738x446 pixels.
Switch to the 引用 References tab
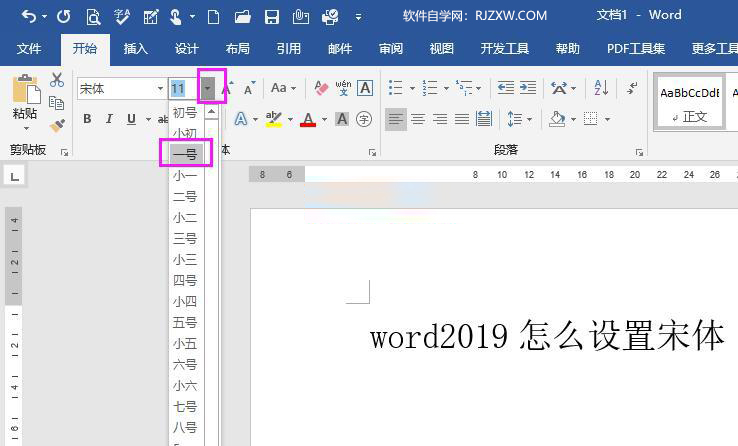coord(289,48)
